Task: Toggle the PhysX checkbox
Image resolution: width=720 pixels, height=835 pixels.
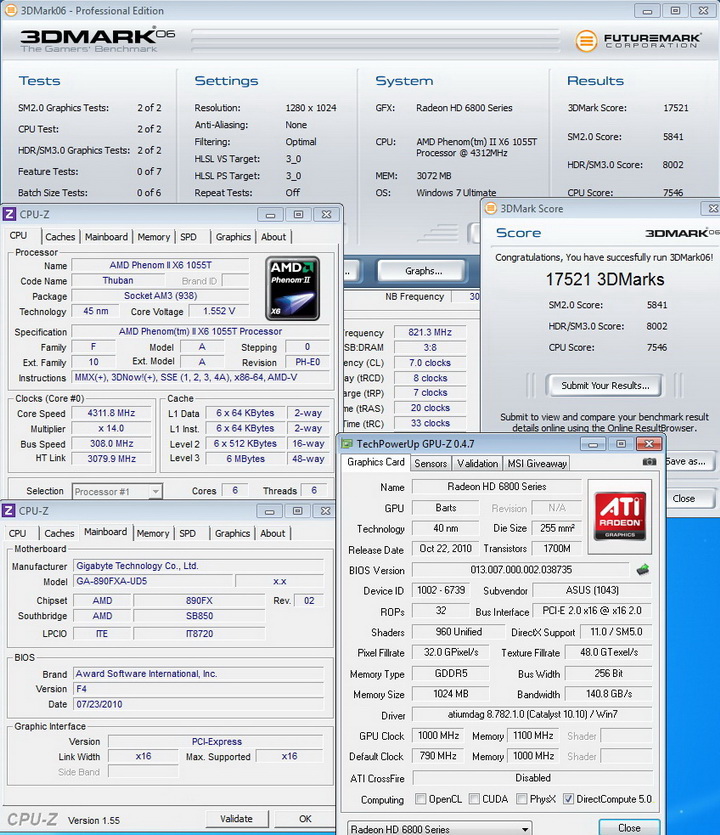Action: 522,799
